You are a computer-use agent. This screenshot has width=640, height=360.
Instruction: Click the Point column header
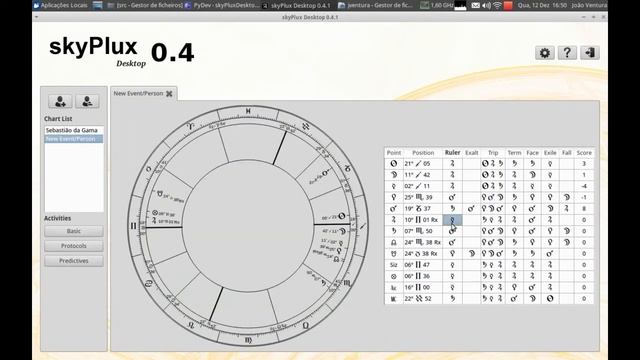point(394,153)
